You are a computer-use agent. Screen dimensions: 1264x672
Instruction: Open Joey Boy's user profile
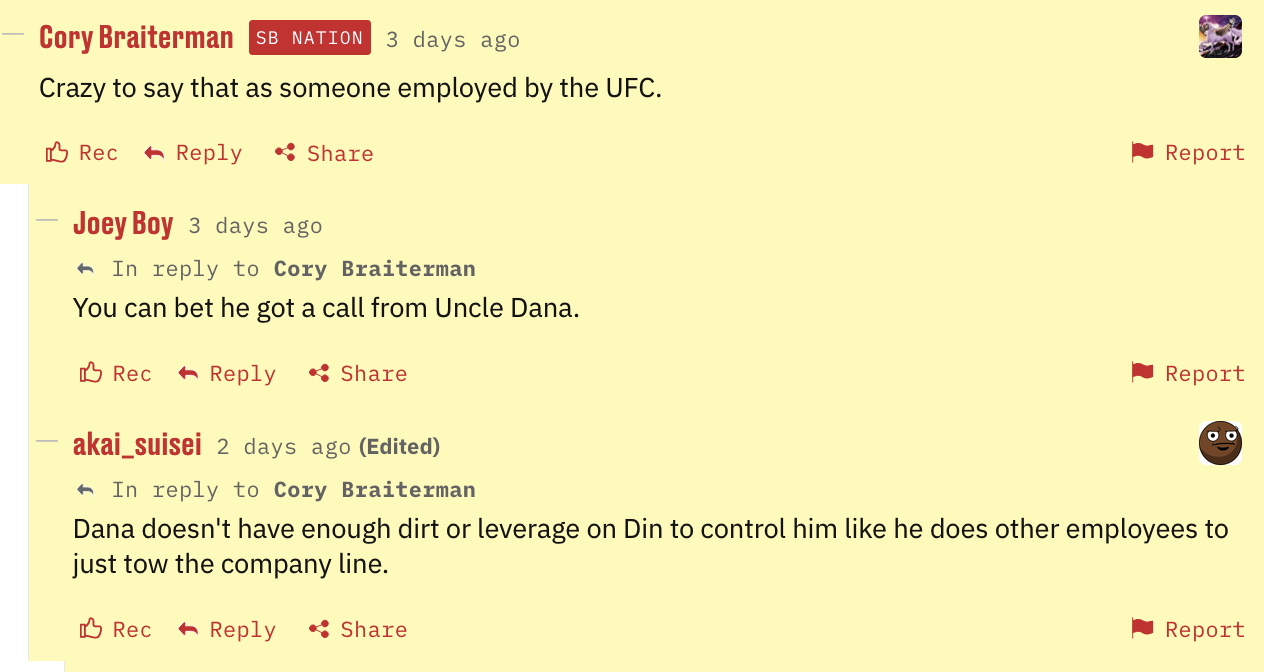click(x=123, y=224)
